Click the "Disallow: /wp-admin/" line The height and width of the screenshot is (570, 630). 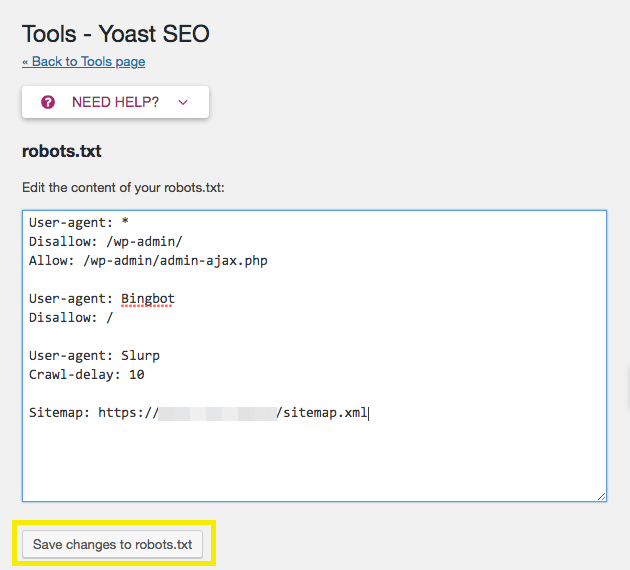106,241
